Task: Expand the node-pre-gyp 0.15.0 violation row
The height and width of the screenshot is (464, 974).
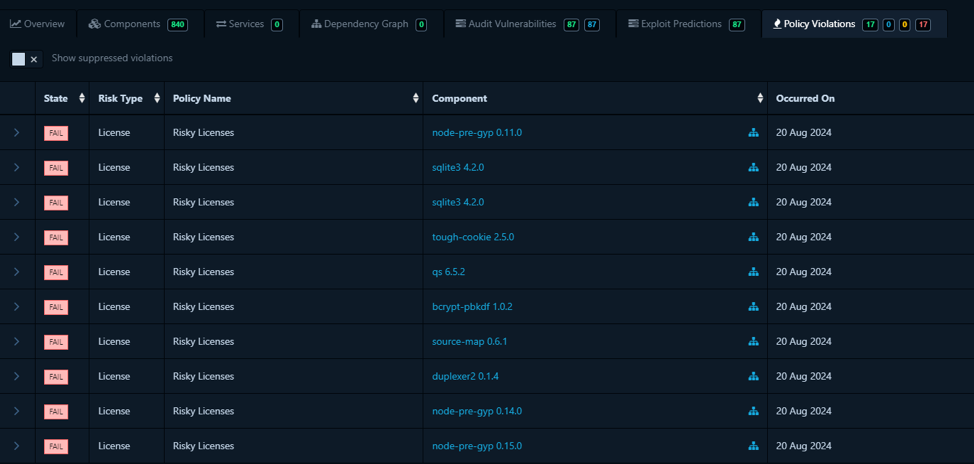Action: coord(17,445)
